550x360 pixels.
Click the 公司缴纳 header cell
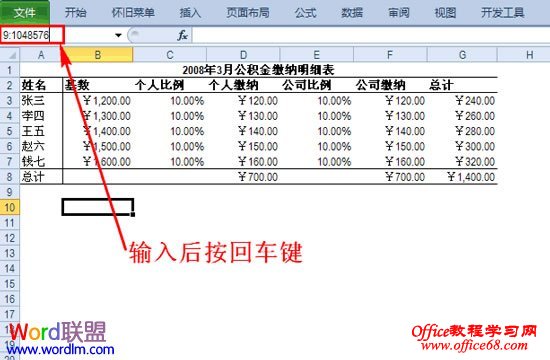tap(390, 85)
